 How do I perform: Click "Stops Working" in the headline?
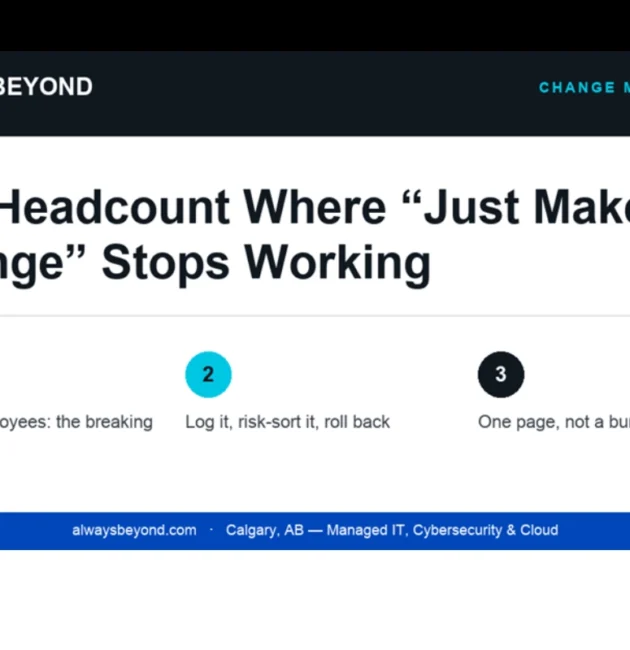pyautogui.click(x=266, y=262)
